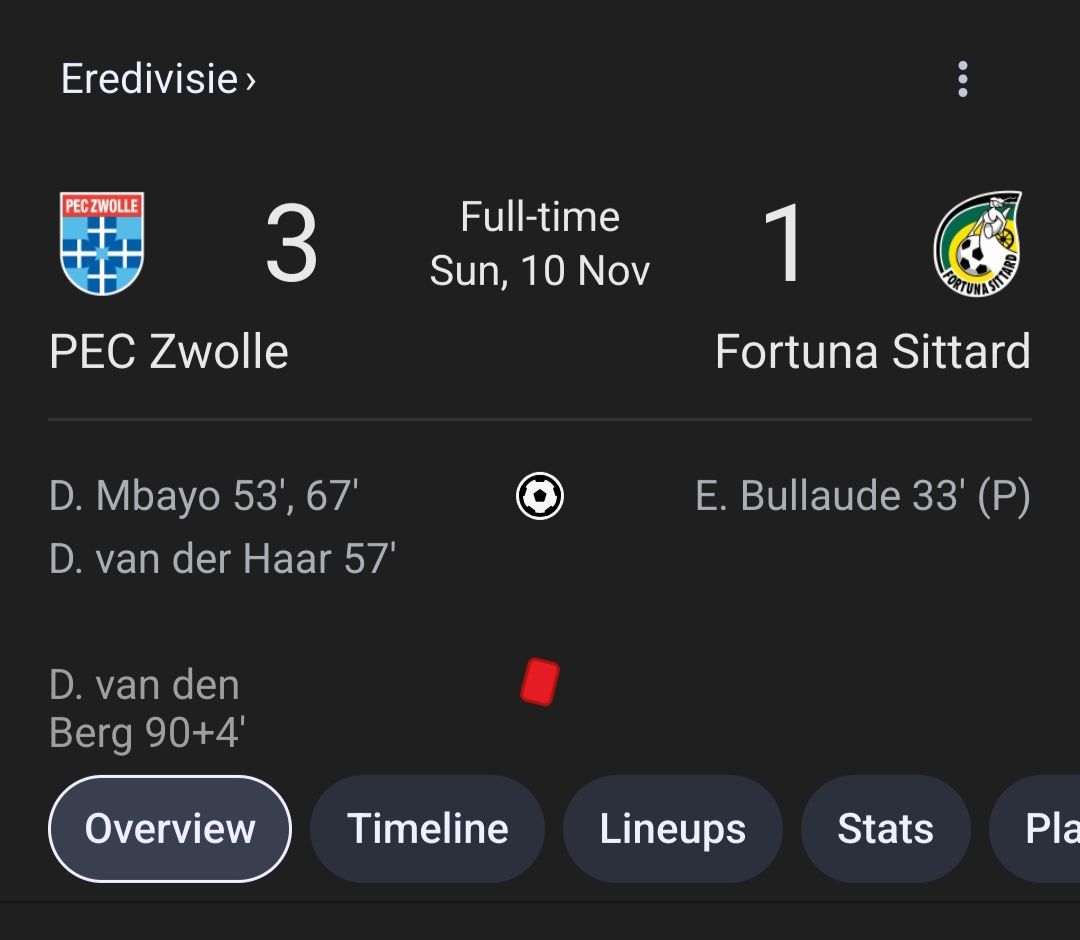The image size is (1080, 940).
Task: Open the three-dot more options menu
Action: [x=962, y=79]
